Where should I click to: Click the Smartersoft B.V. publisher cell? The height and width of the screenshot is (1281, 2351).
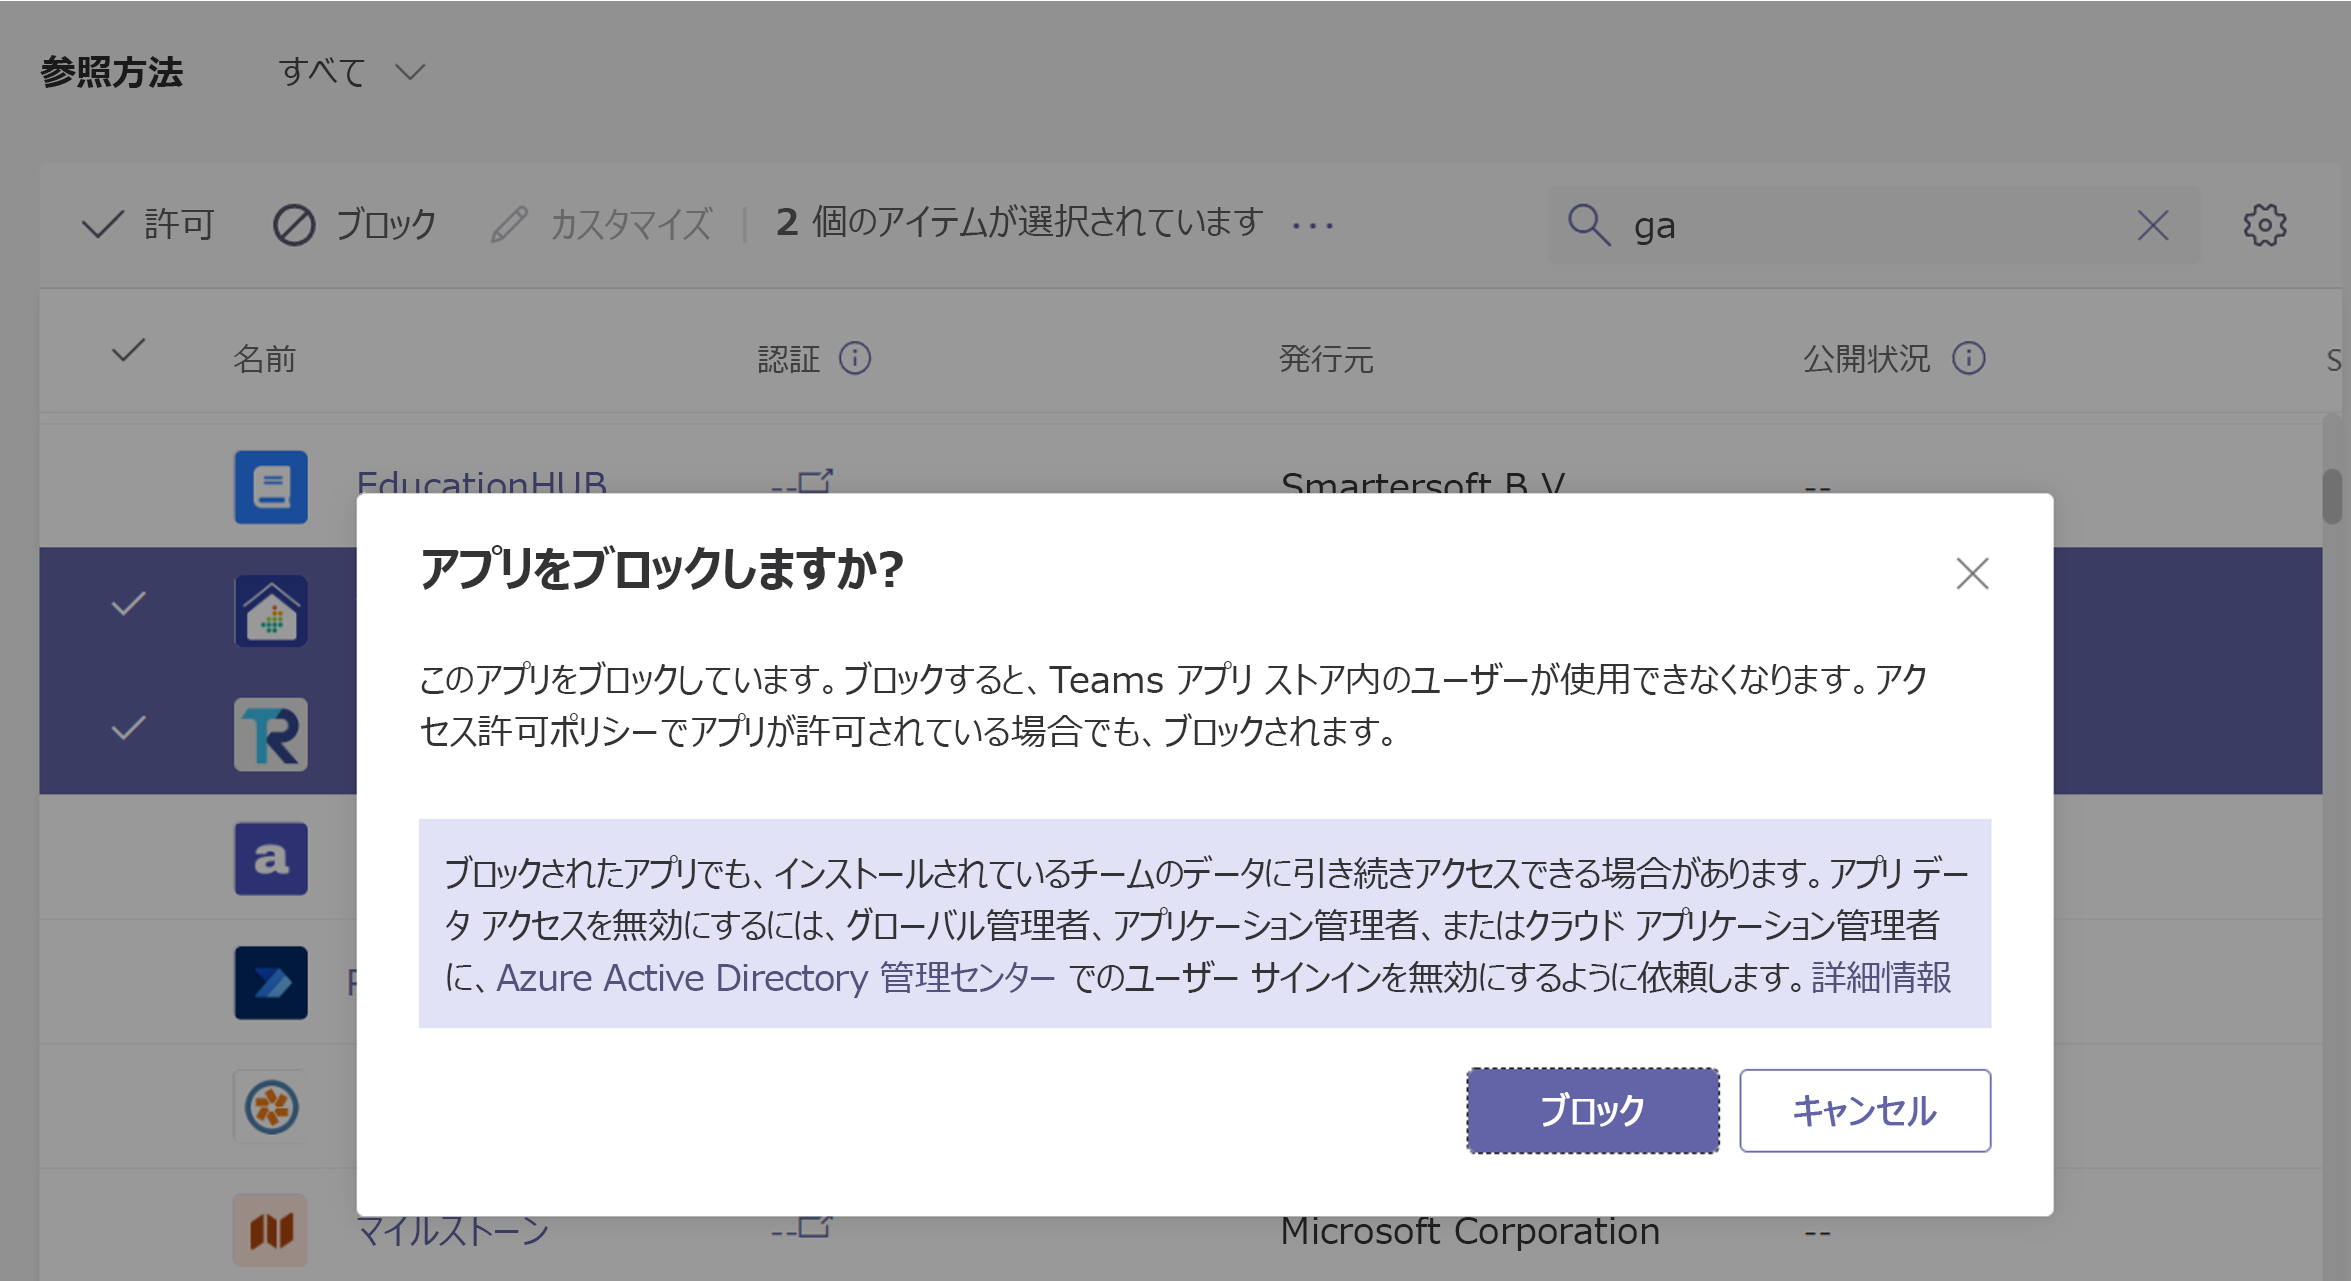1422,482
